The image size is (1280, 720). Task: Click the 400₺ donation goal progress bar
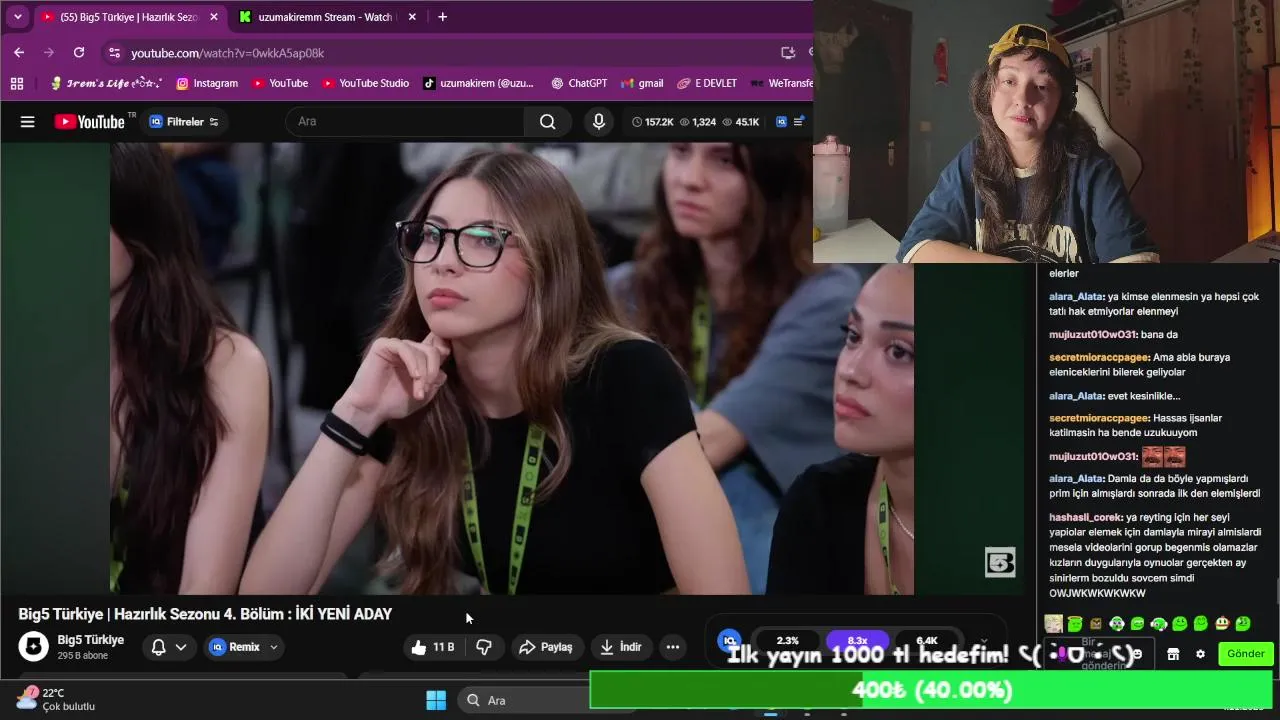coord(931,690)
